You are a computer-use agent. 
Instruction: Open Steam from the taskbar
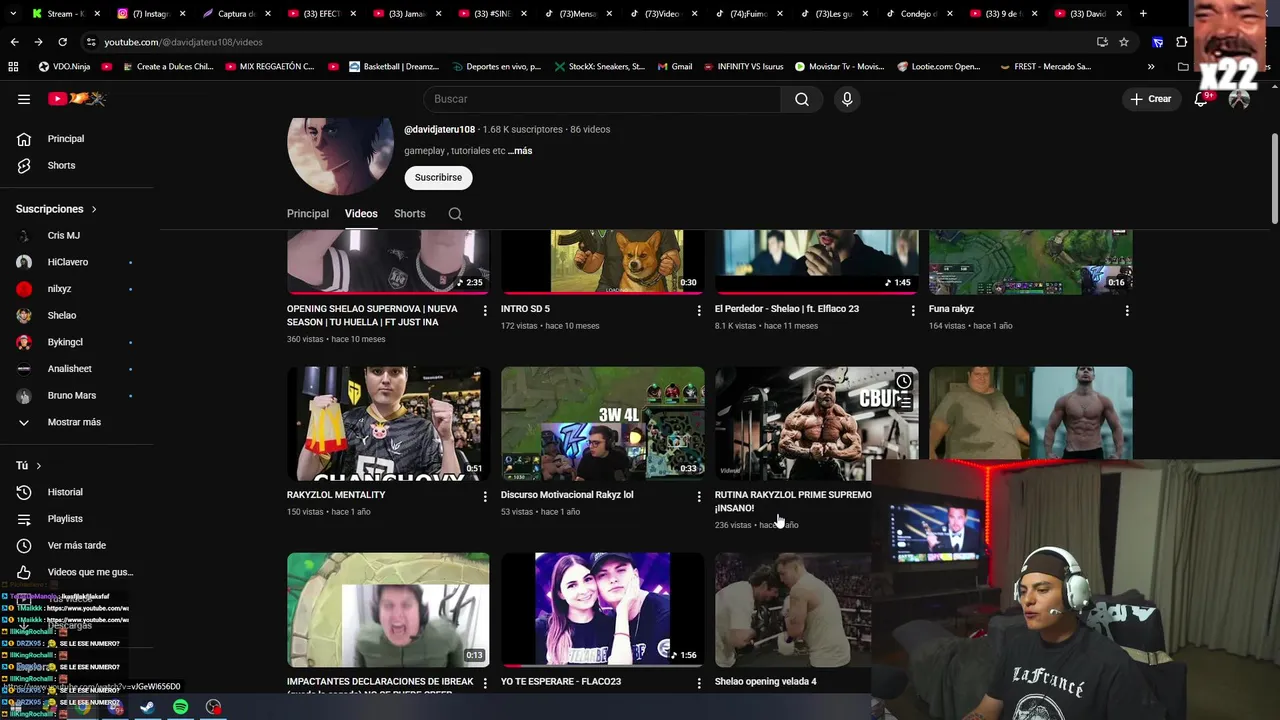(147, 707)
